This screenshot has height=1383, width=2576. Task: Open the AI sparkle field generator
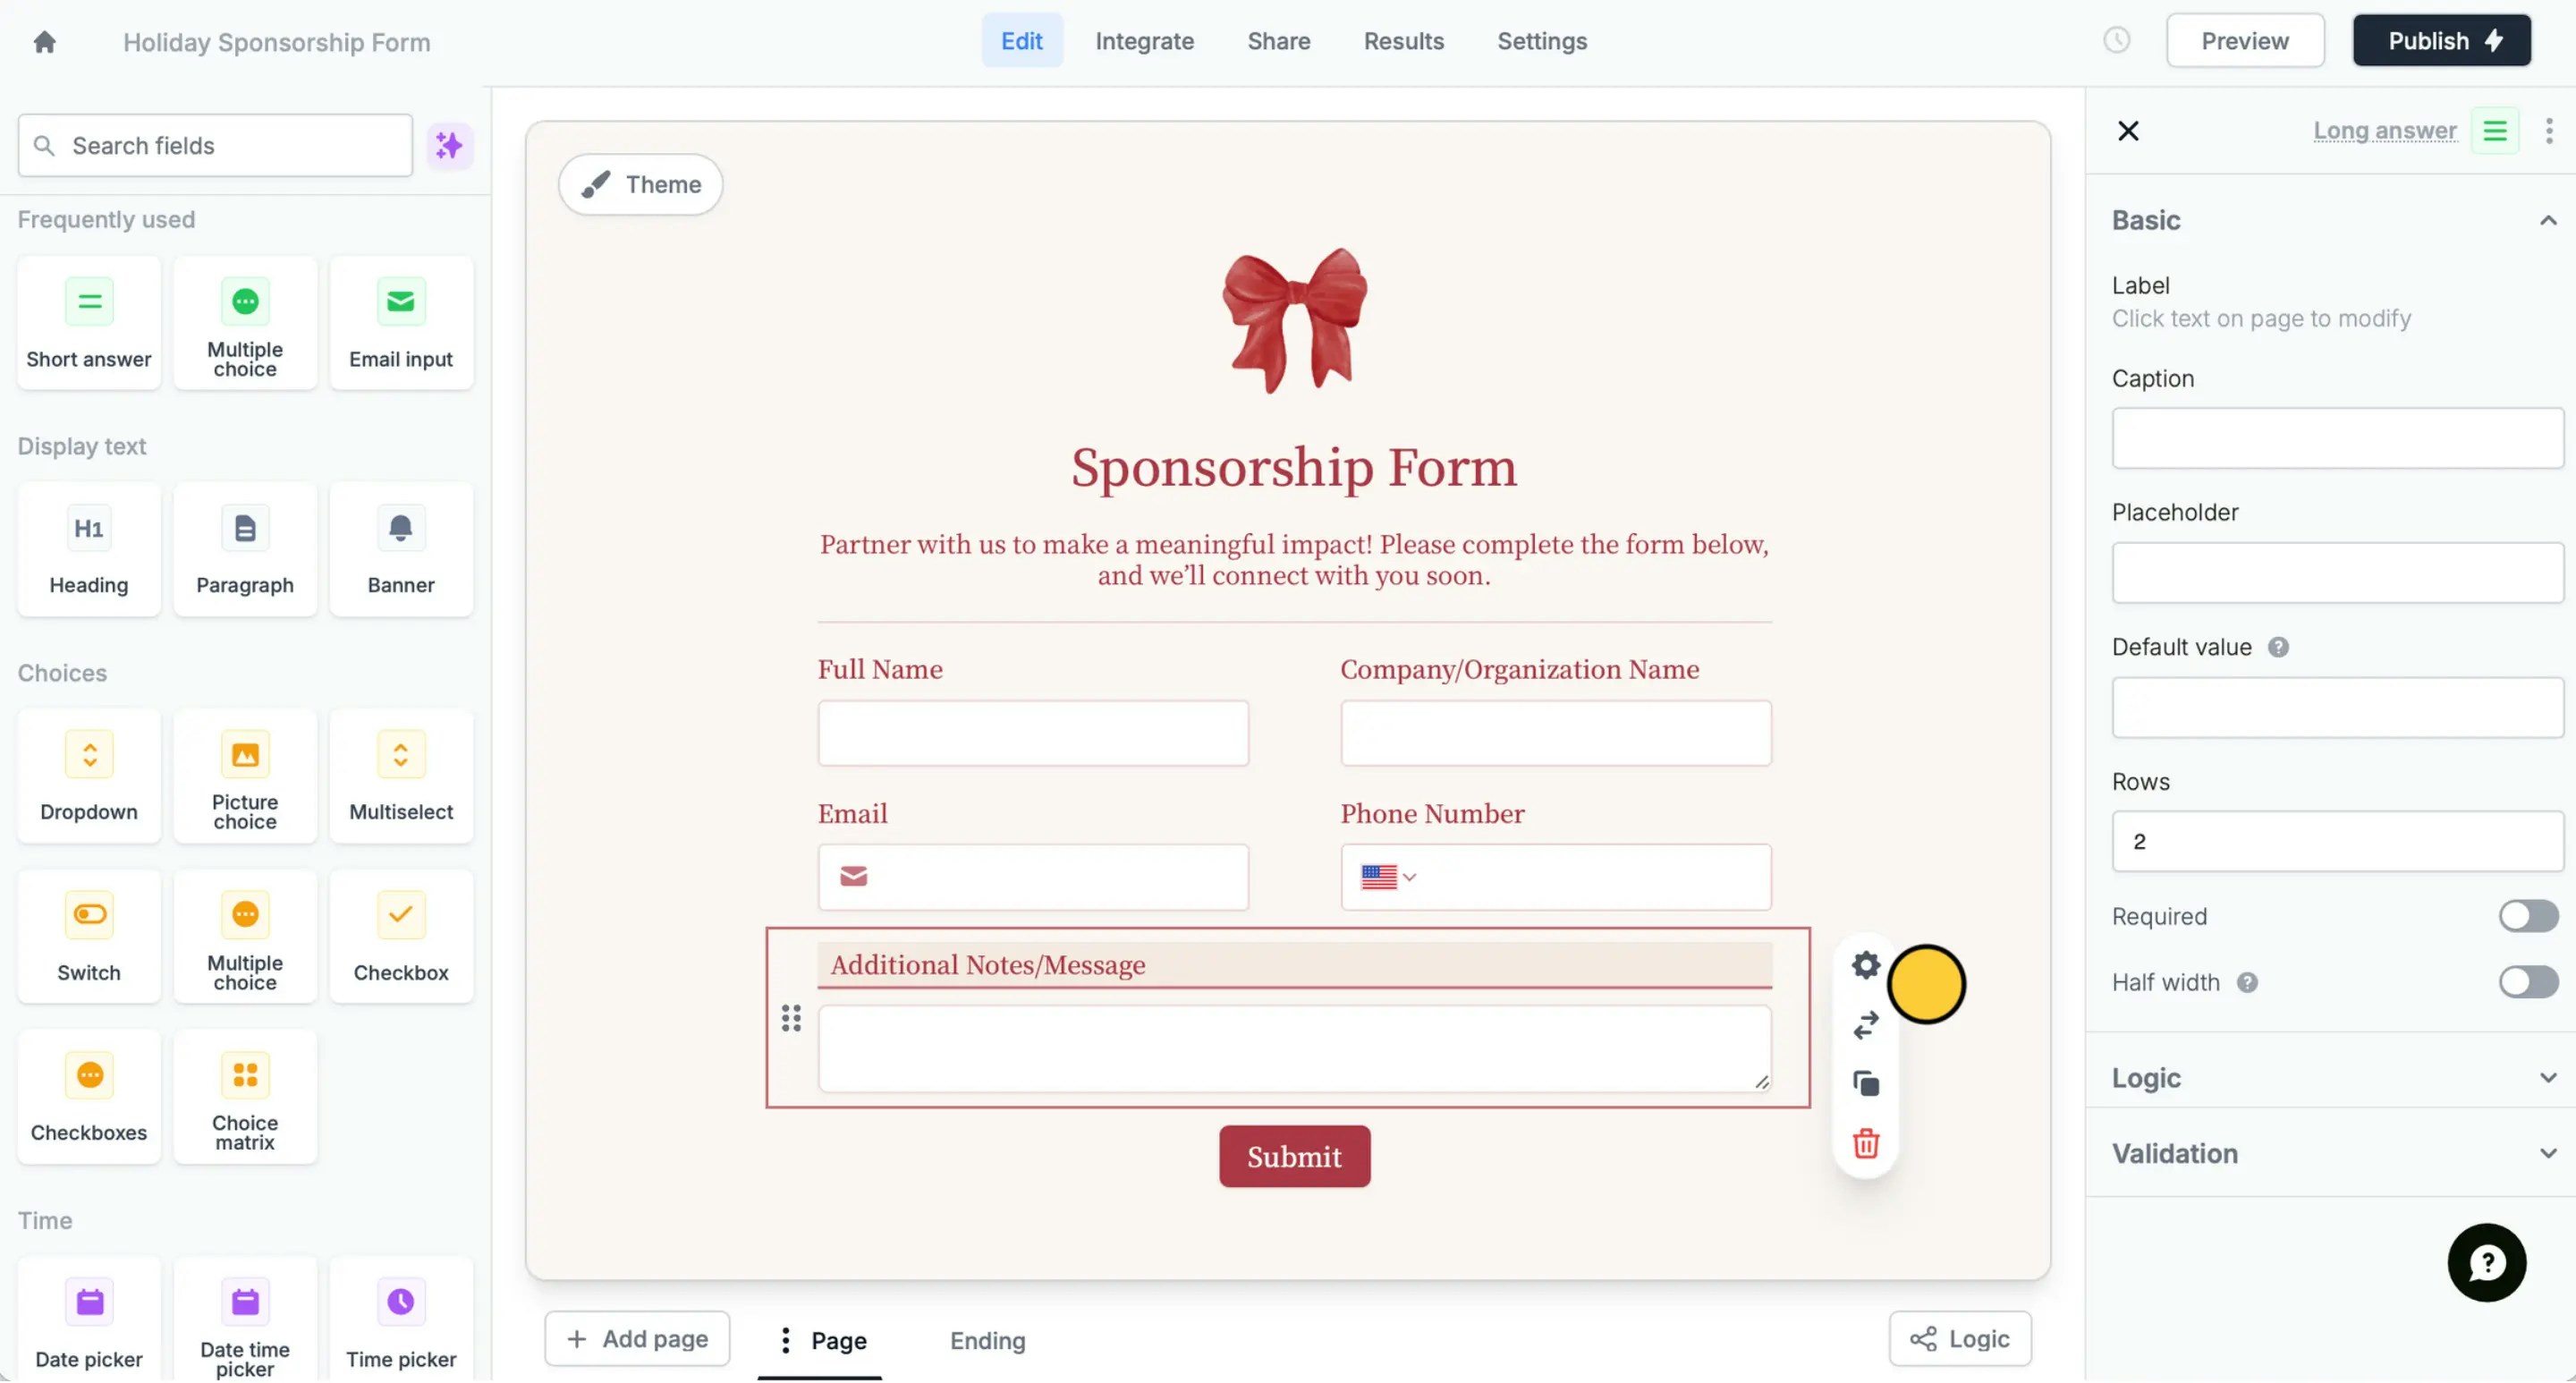pos(449,146)
